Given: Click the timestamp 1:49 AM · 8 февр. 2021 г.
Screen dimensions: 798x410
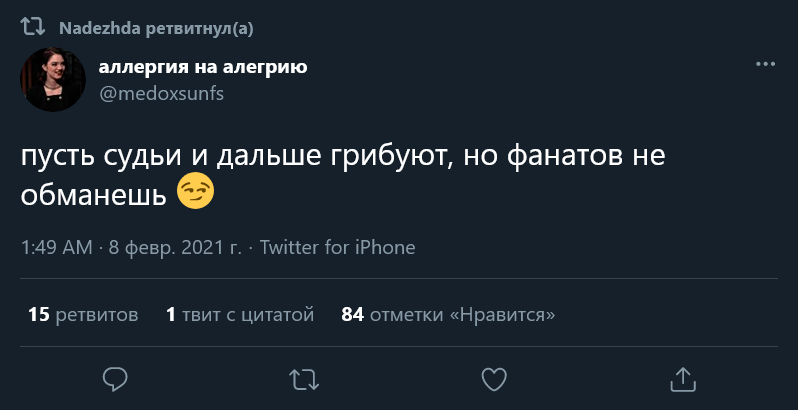Looking at the screenshot, I should coord(130,248).
